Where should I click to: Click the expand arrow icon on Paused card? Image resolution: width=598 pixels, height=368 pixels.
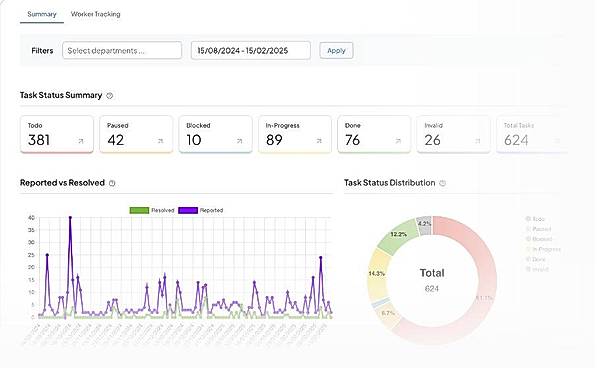pyautogui.click(x=160, y=141)
